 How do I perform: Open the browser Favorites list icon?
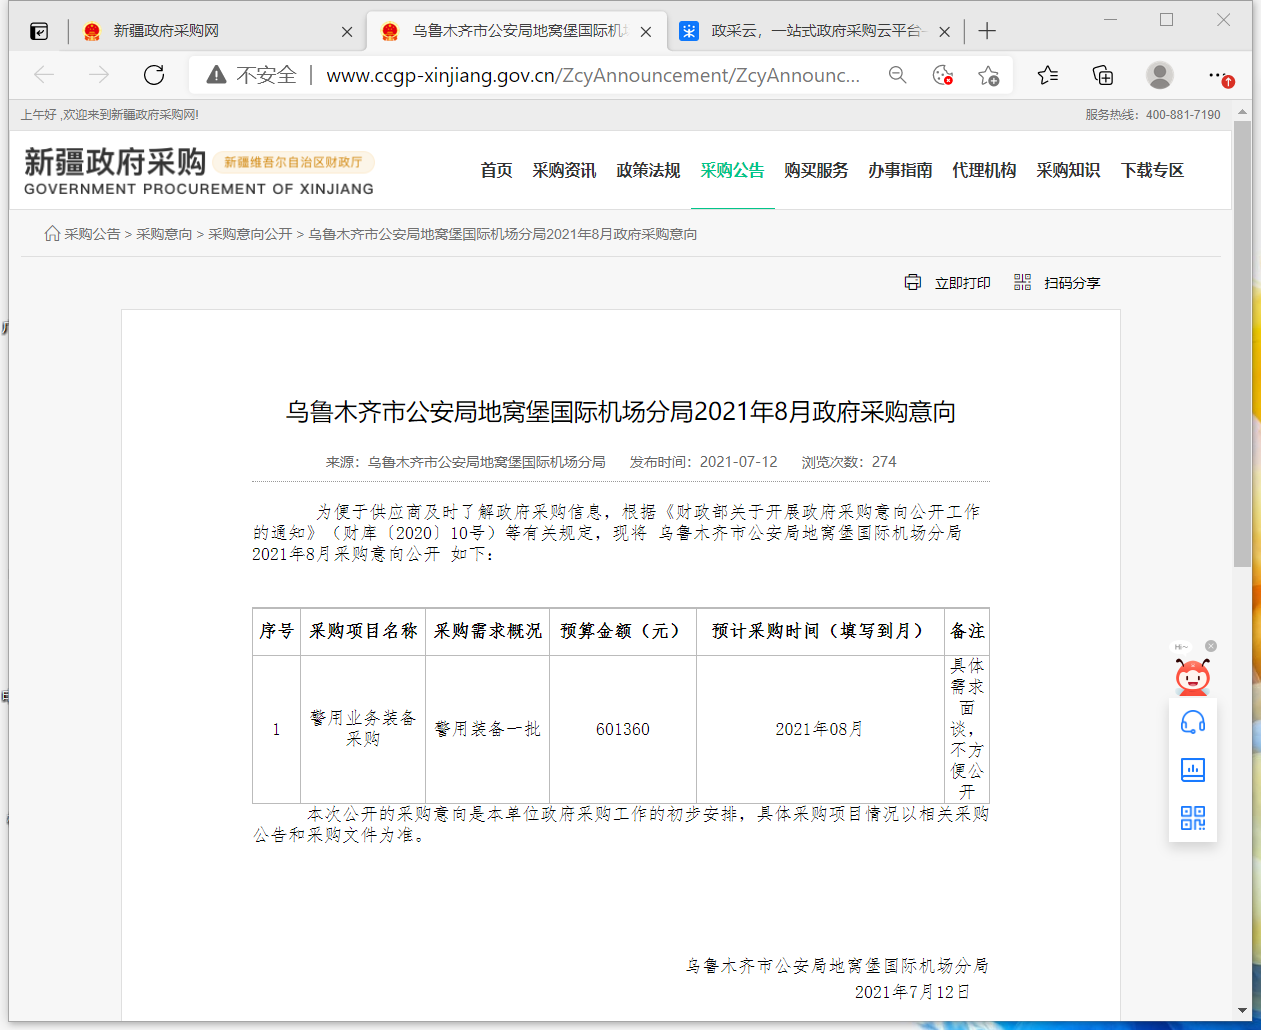pos(1047,75)
